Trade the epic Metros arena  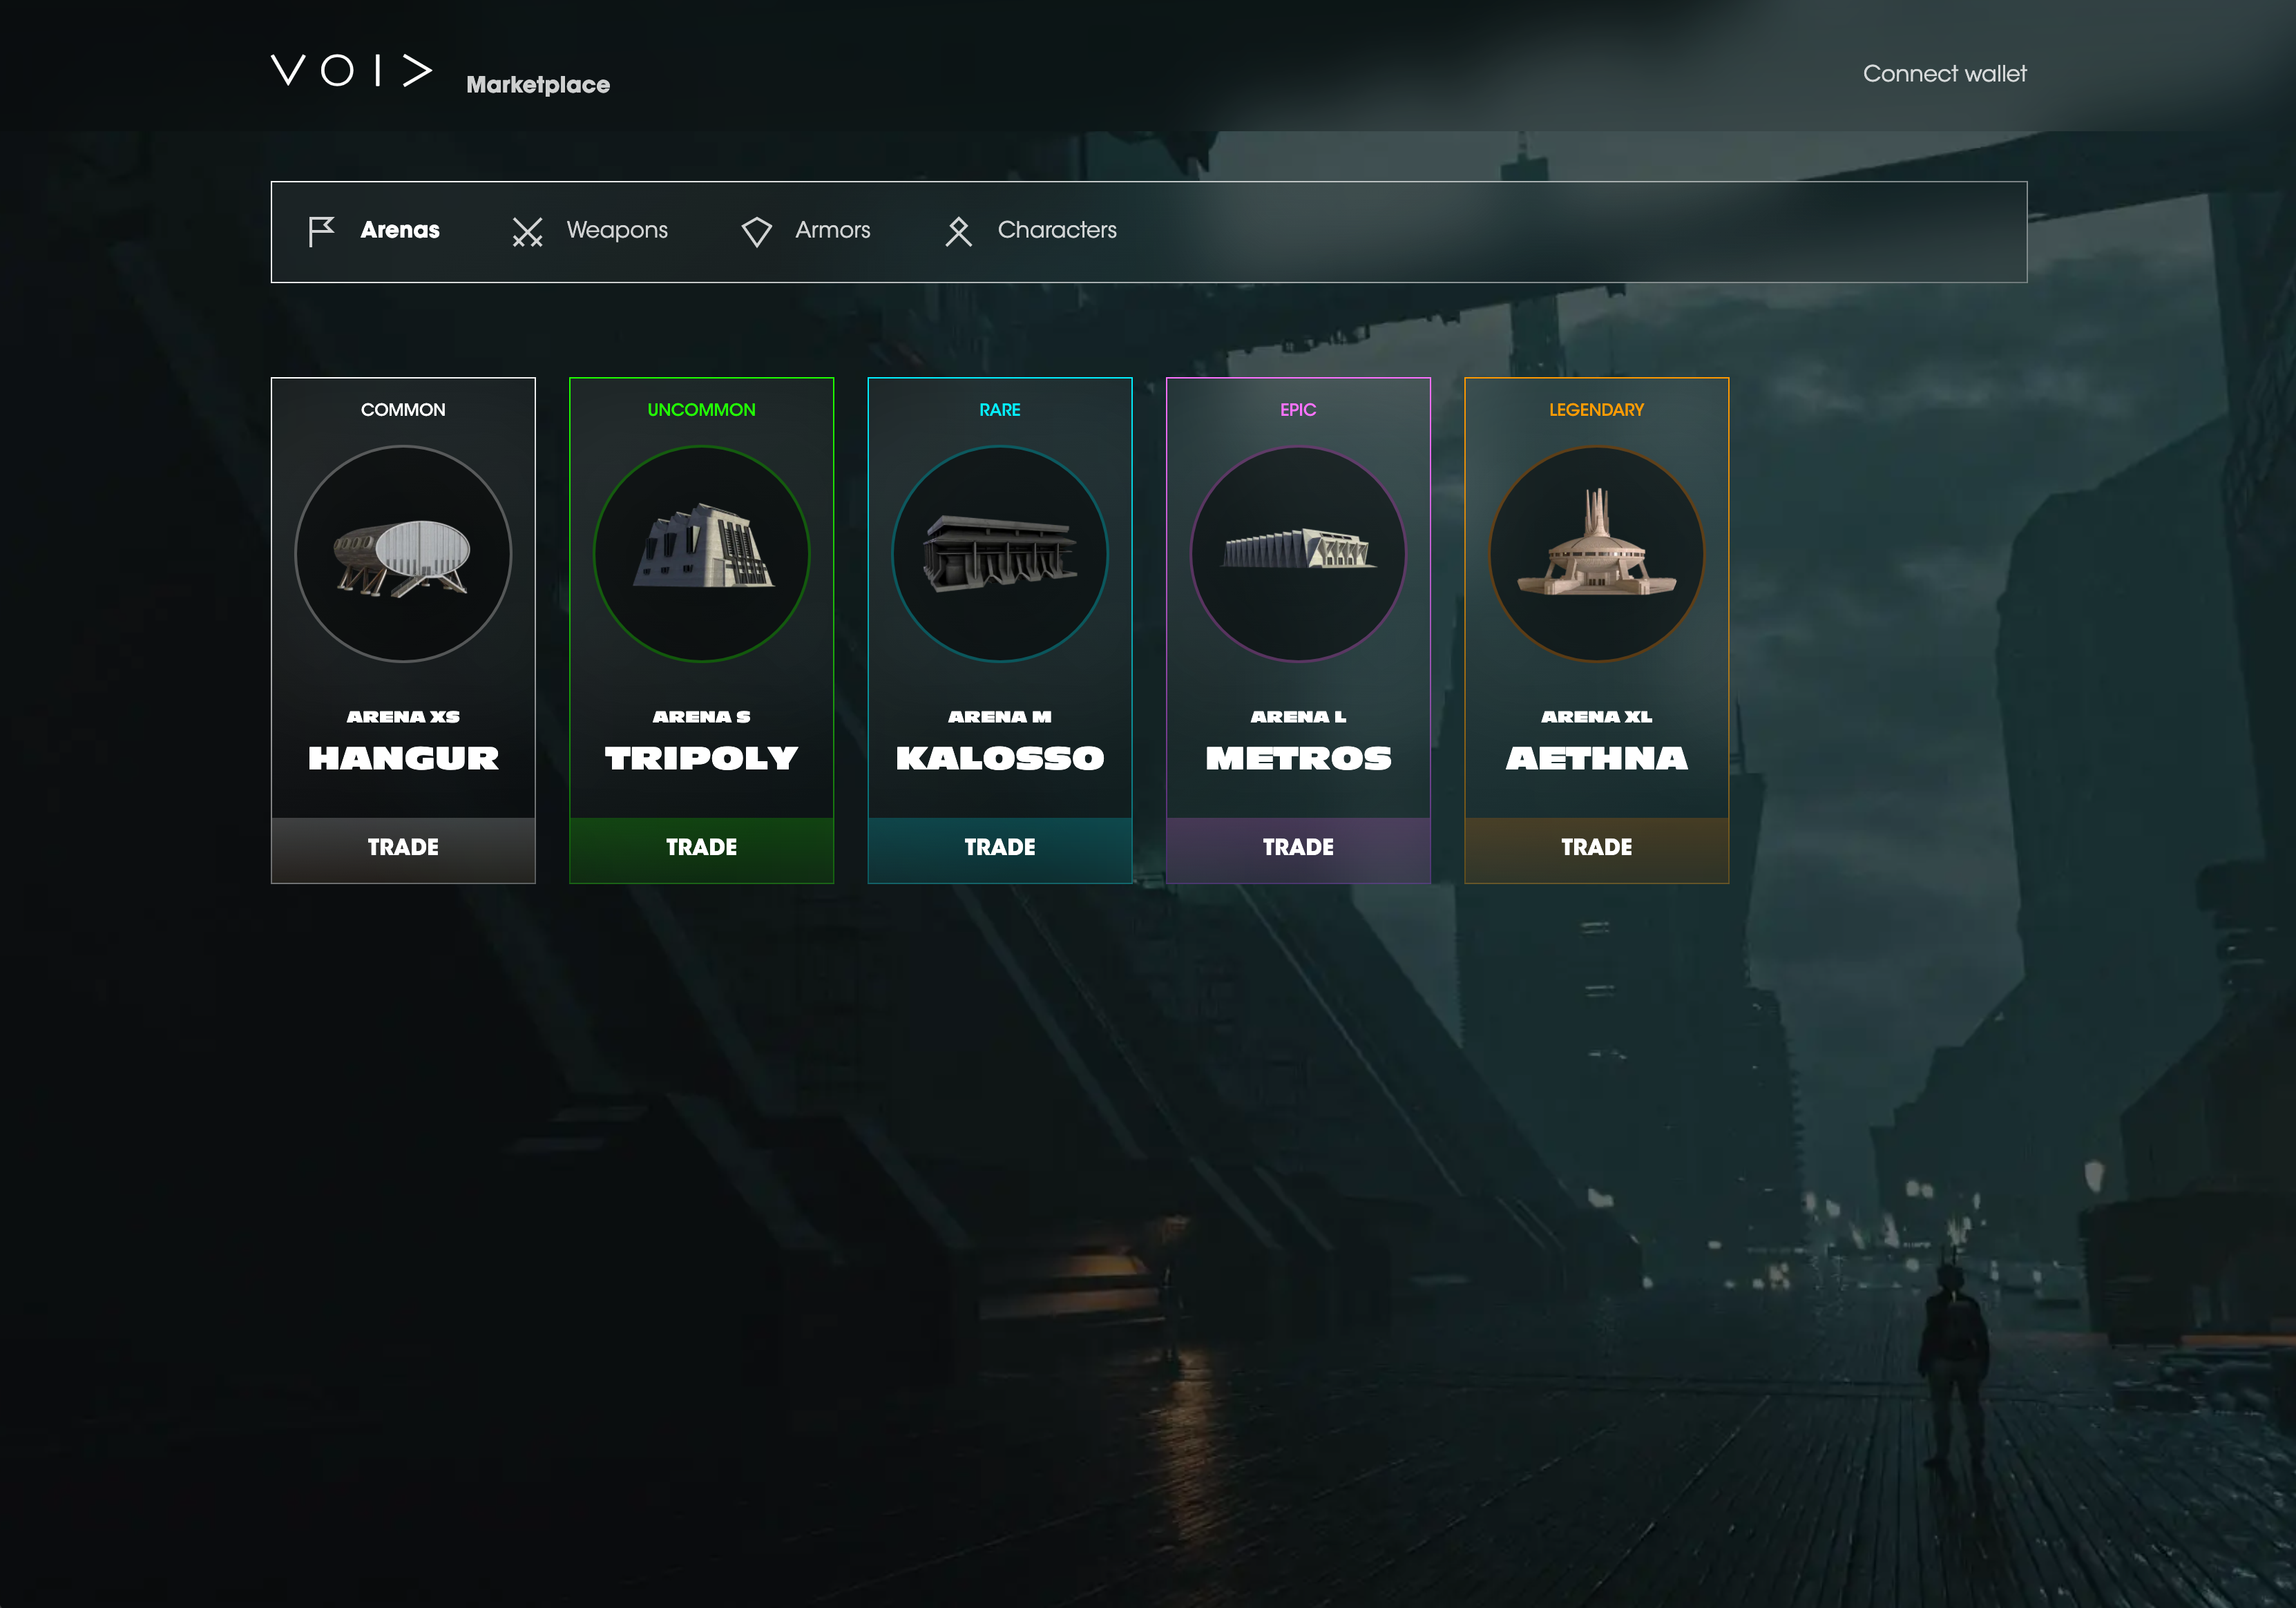[1298, 848]
